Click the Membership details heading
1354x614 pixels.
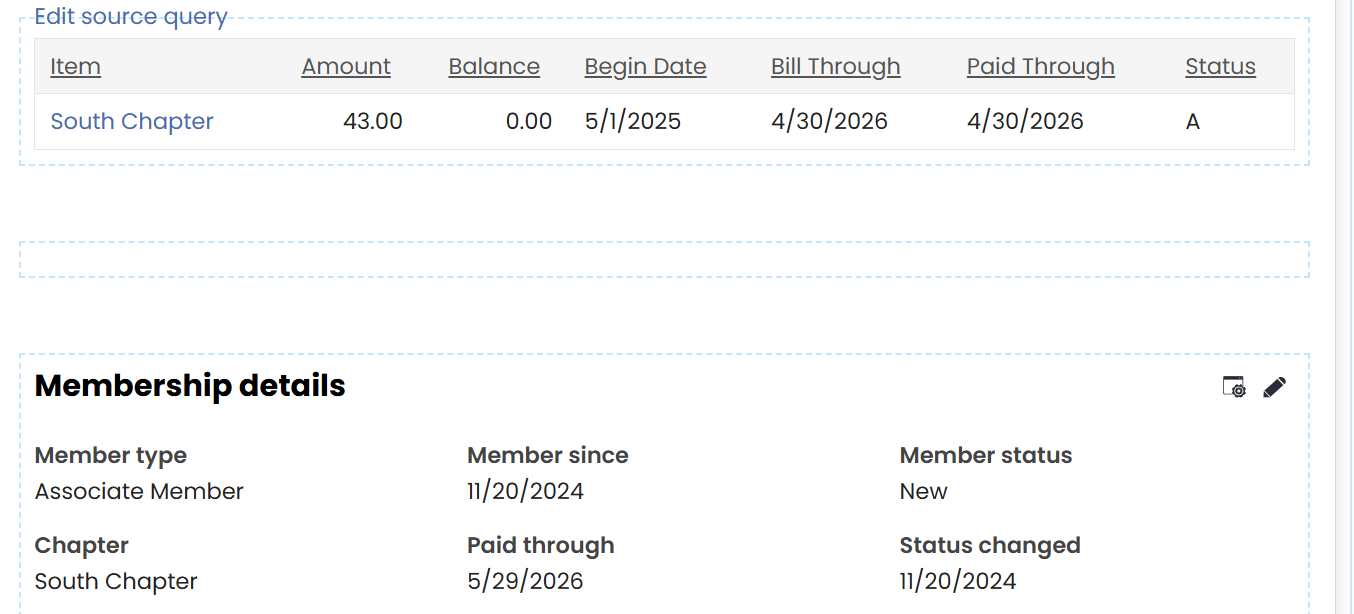click(190, 386)
